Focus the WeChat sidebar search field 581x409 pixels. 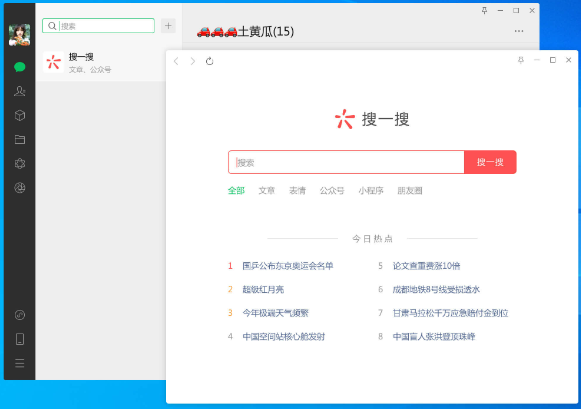click(x=99, y=26)
